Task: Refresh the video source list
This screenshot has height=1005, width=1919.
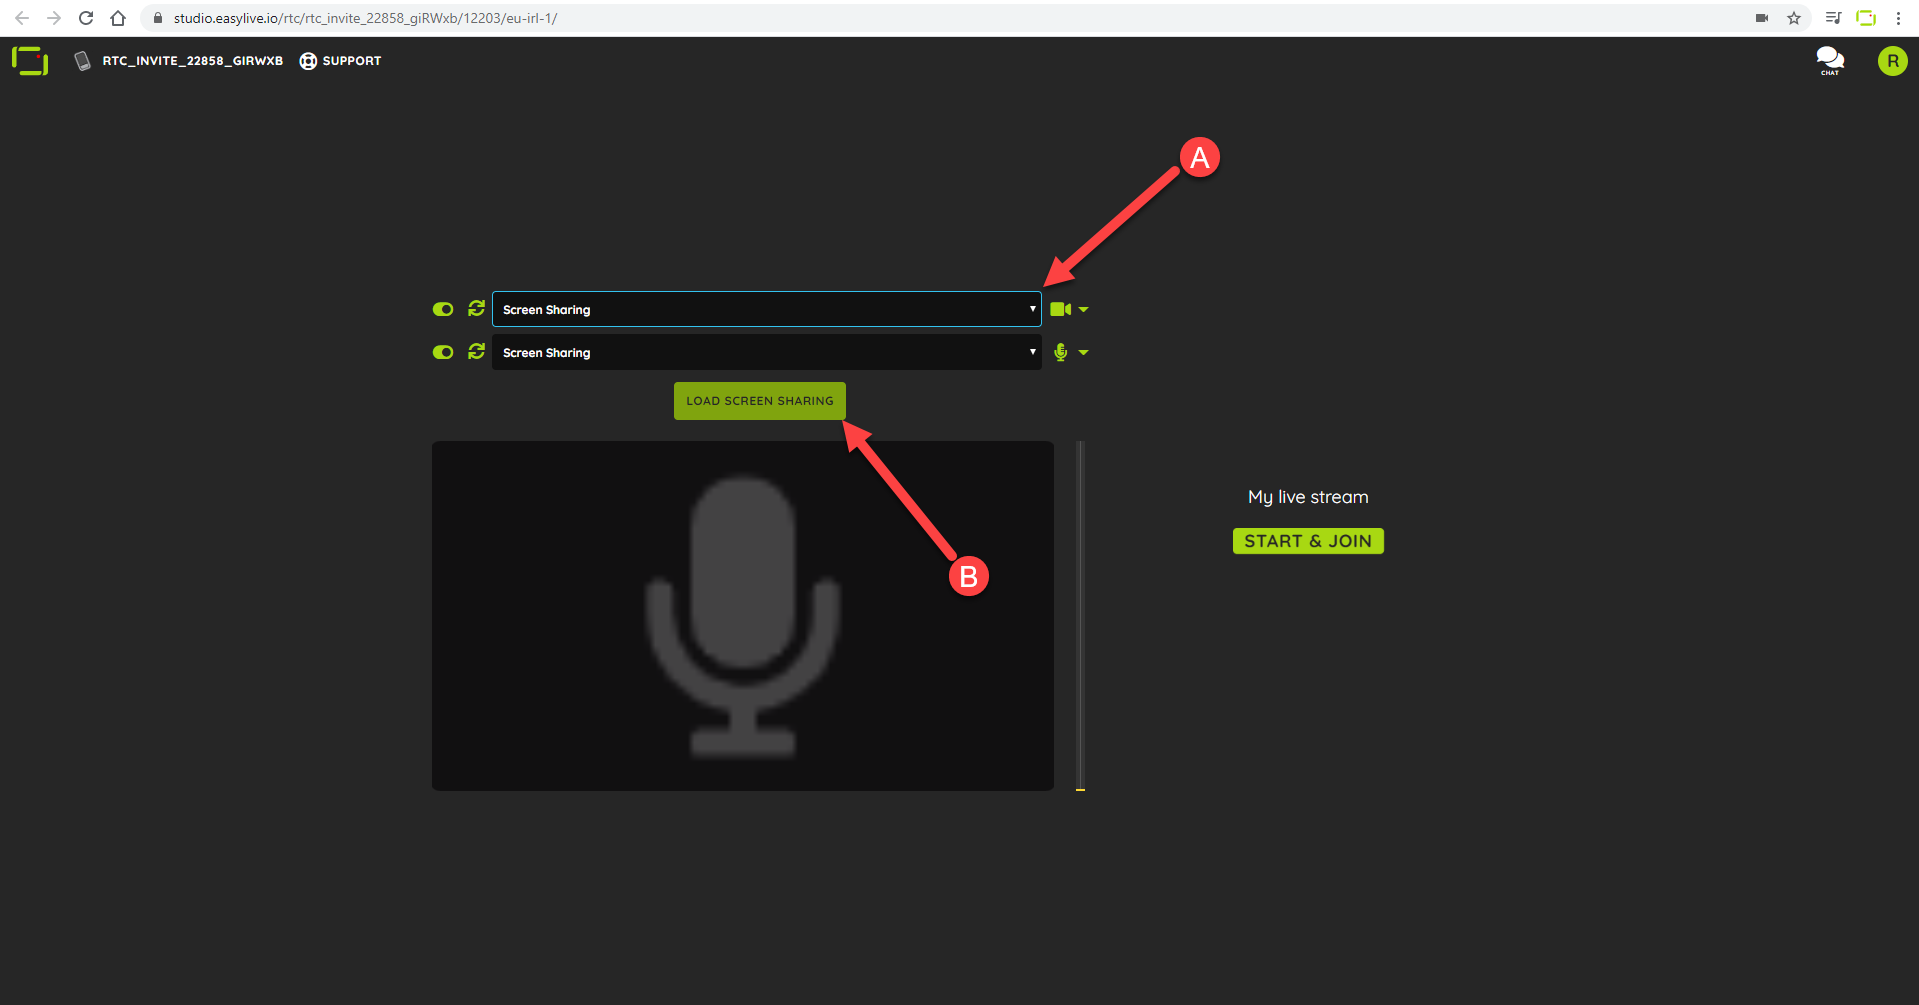Action: pos(476,308)
